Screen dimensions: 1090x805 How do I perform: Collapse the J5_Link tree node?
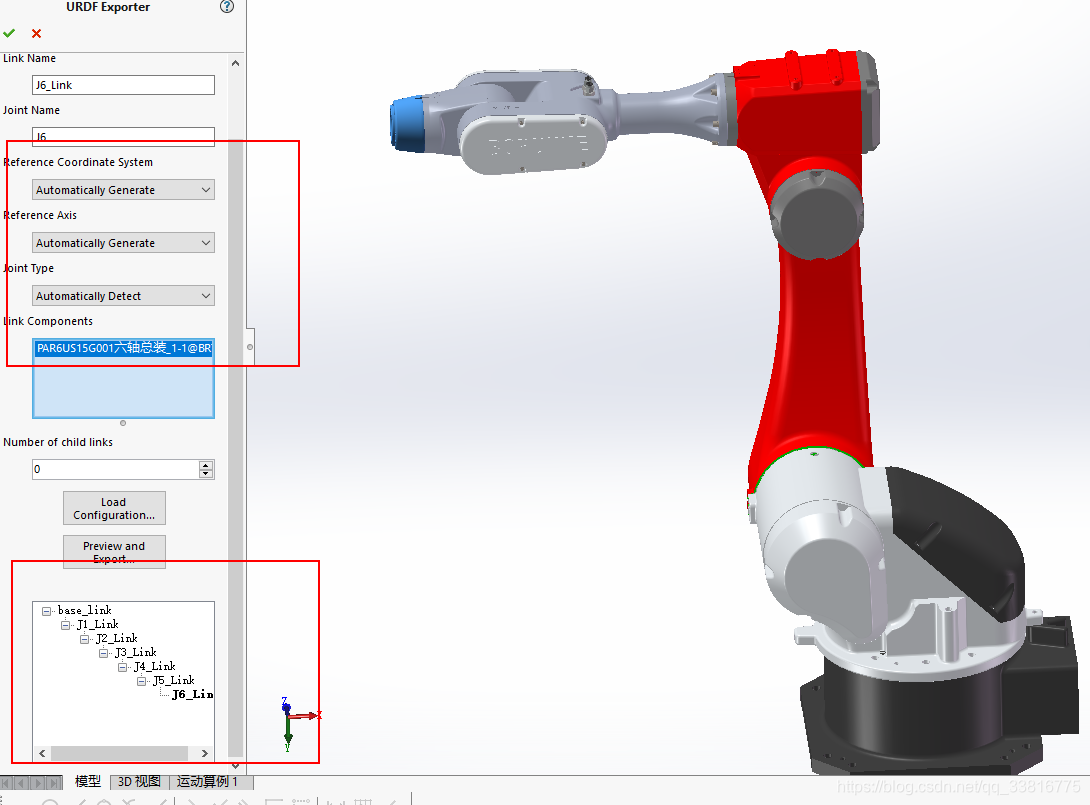142,680
